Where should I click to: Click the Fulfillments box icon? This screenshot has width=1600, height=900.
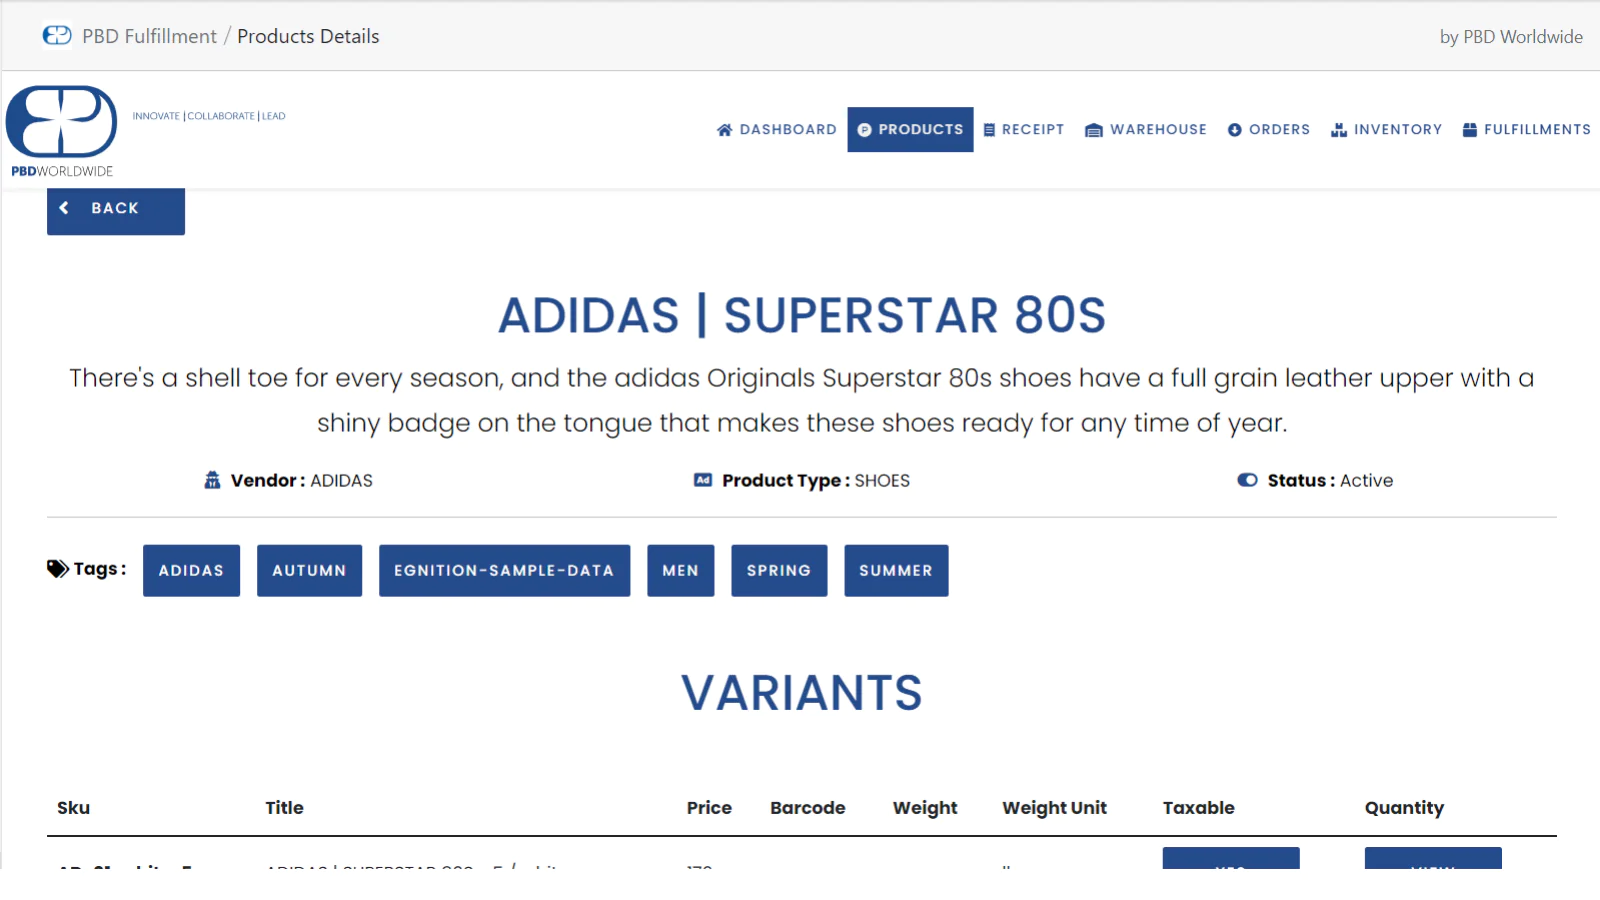(1470, 130)
